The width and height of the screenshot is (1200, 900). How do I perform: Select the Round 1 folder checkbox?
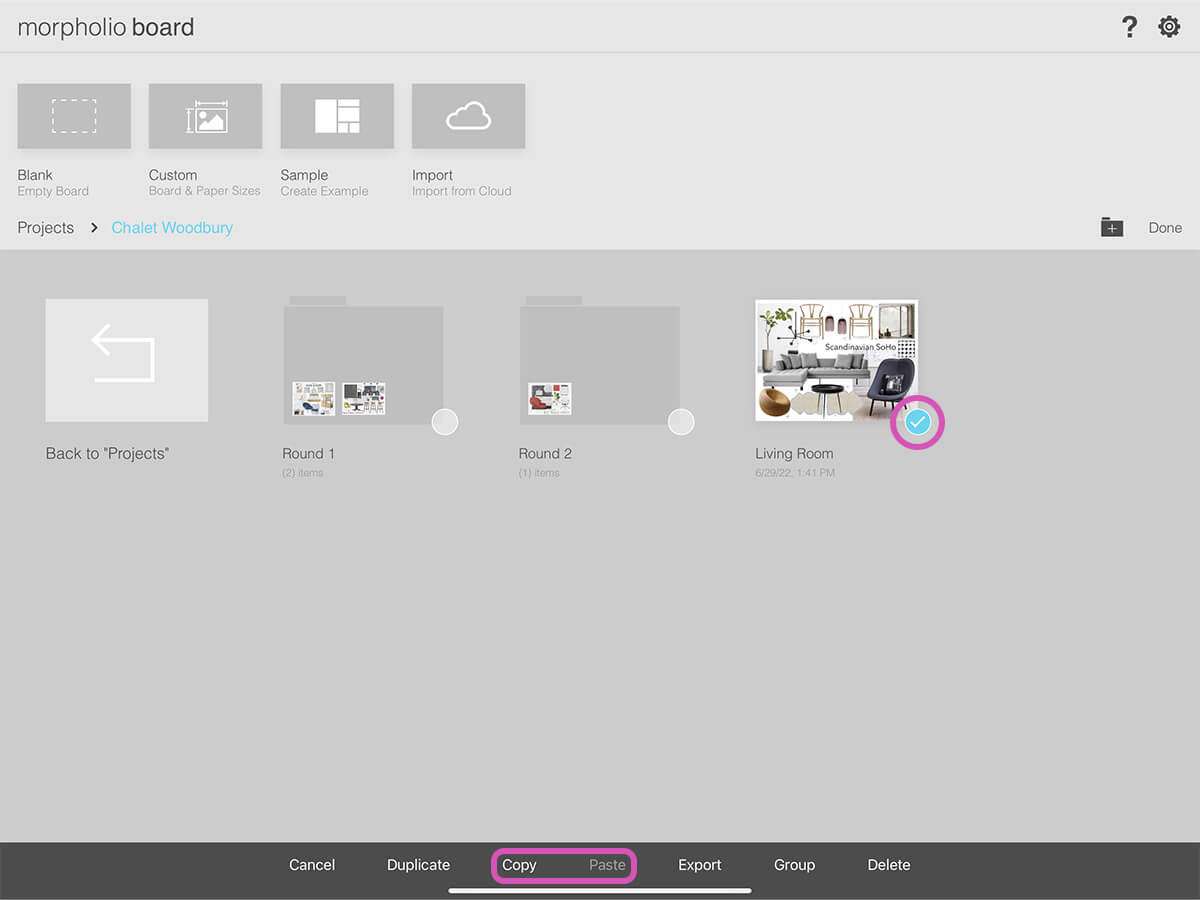click(x=445, y=422)
